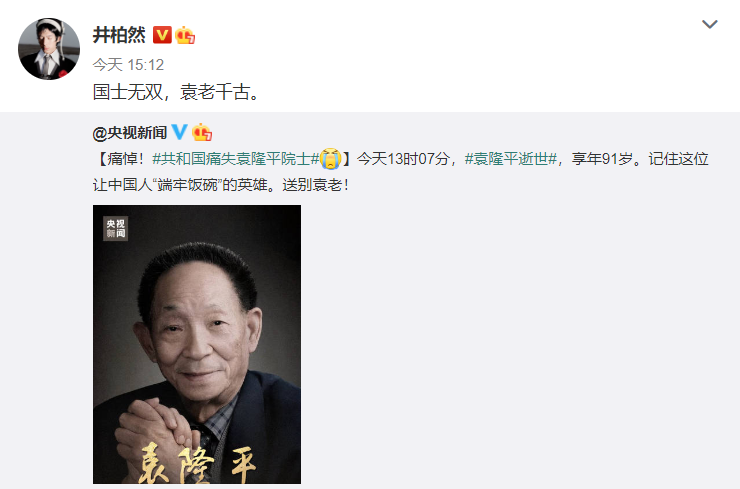
Task: Click the username 井柏然
Action: coord(119,35)
